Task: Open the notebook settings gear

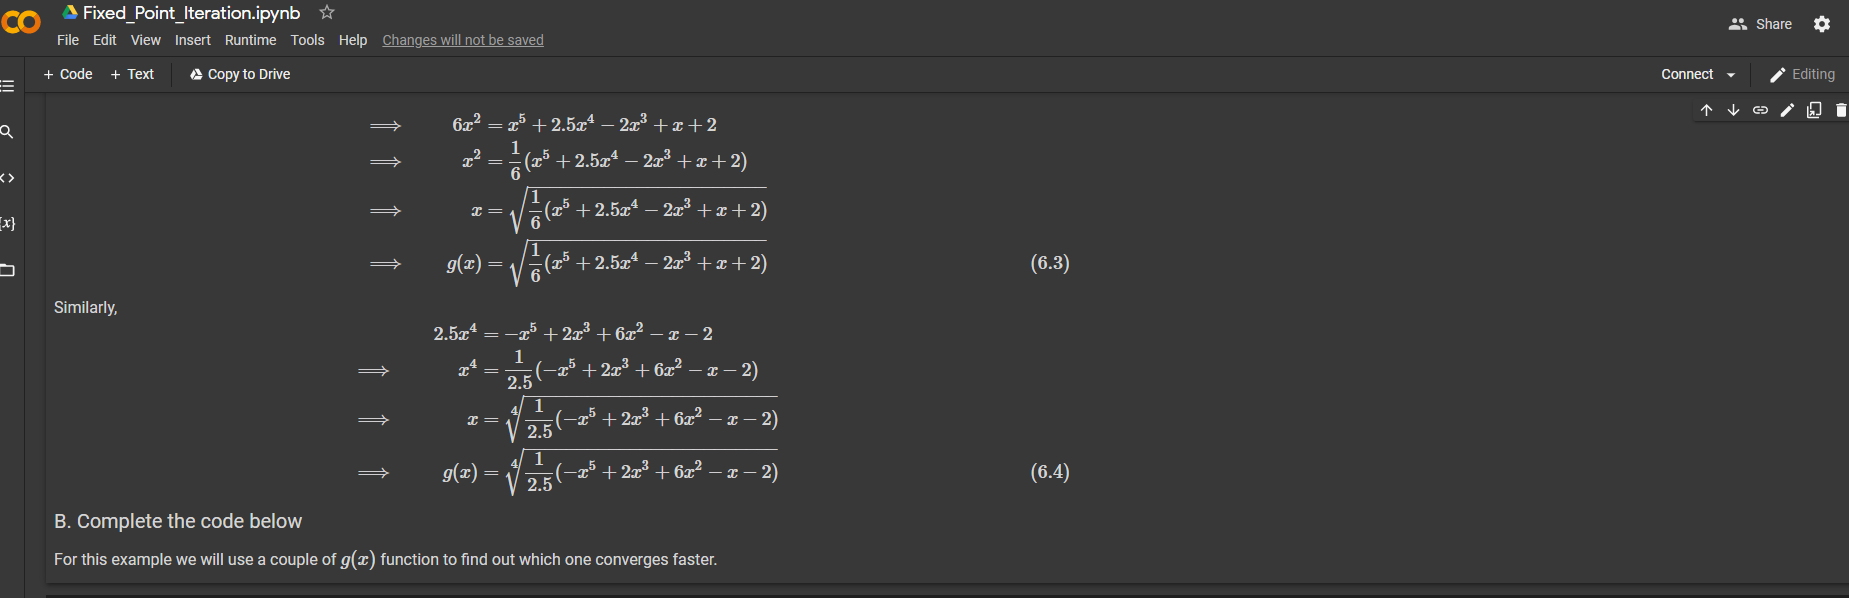Action: [x=1822, y=23]
